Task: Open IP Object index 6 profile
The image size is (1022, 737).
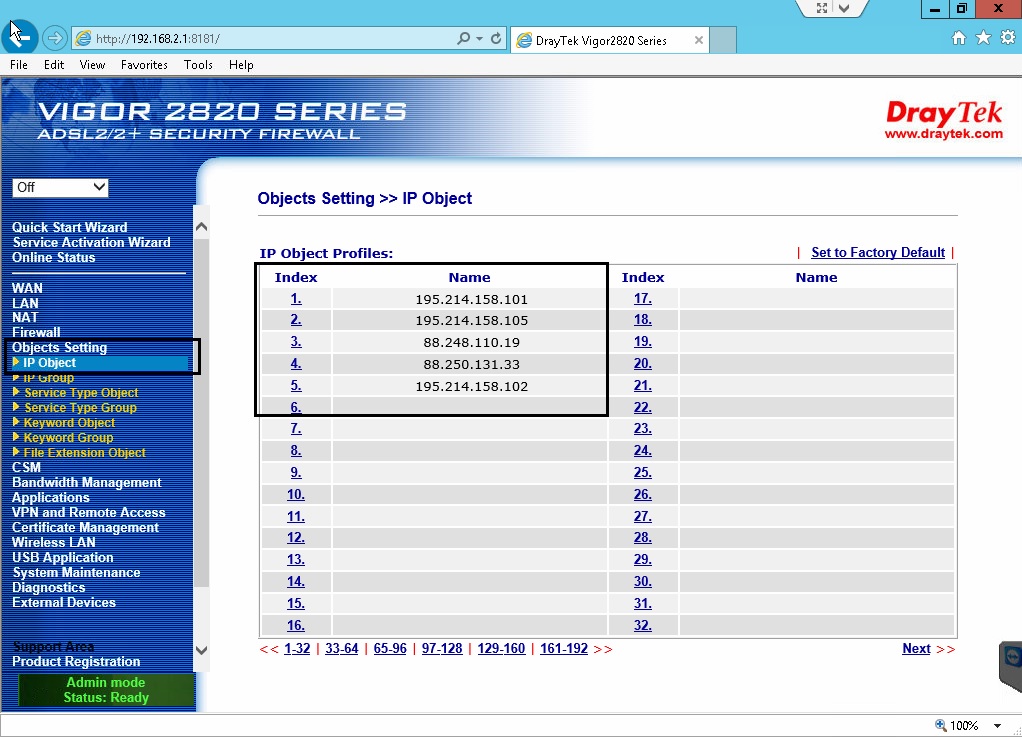Action: point(296,408)
